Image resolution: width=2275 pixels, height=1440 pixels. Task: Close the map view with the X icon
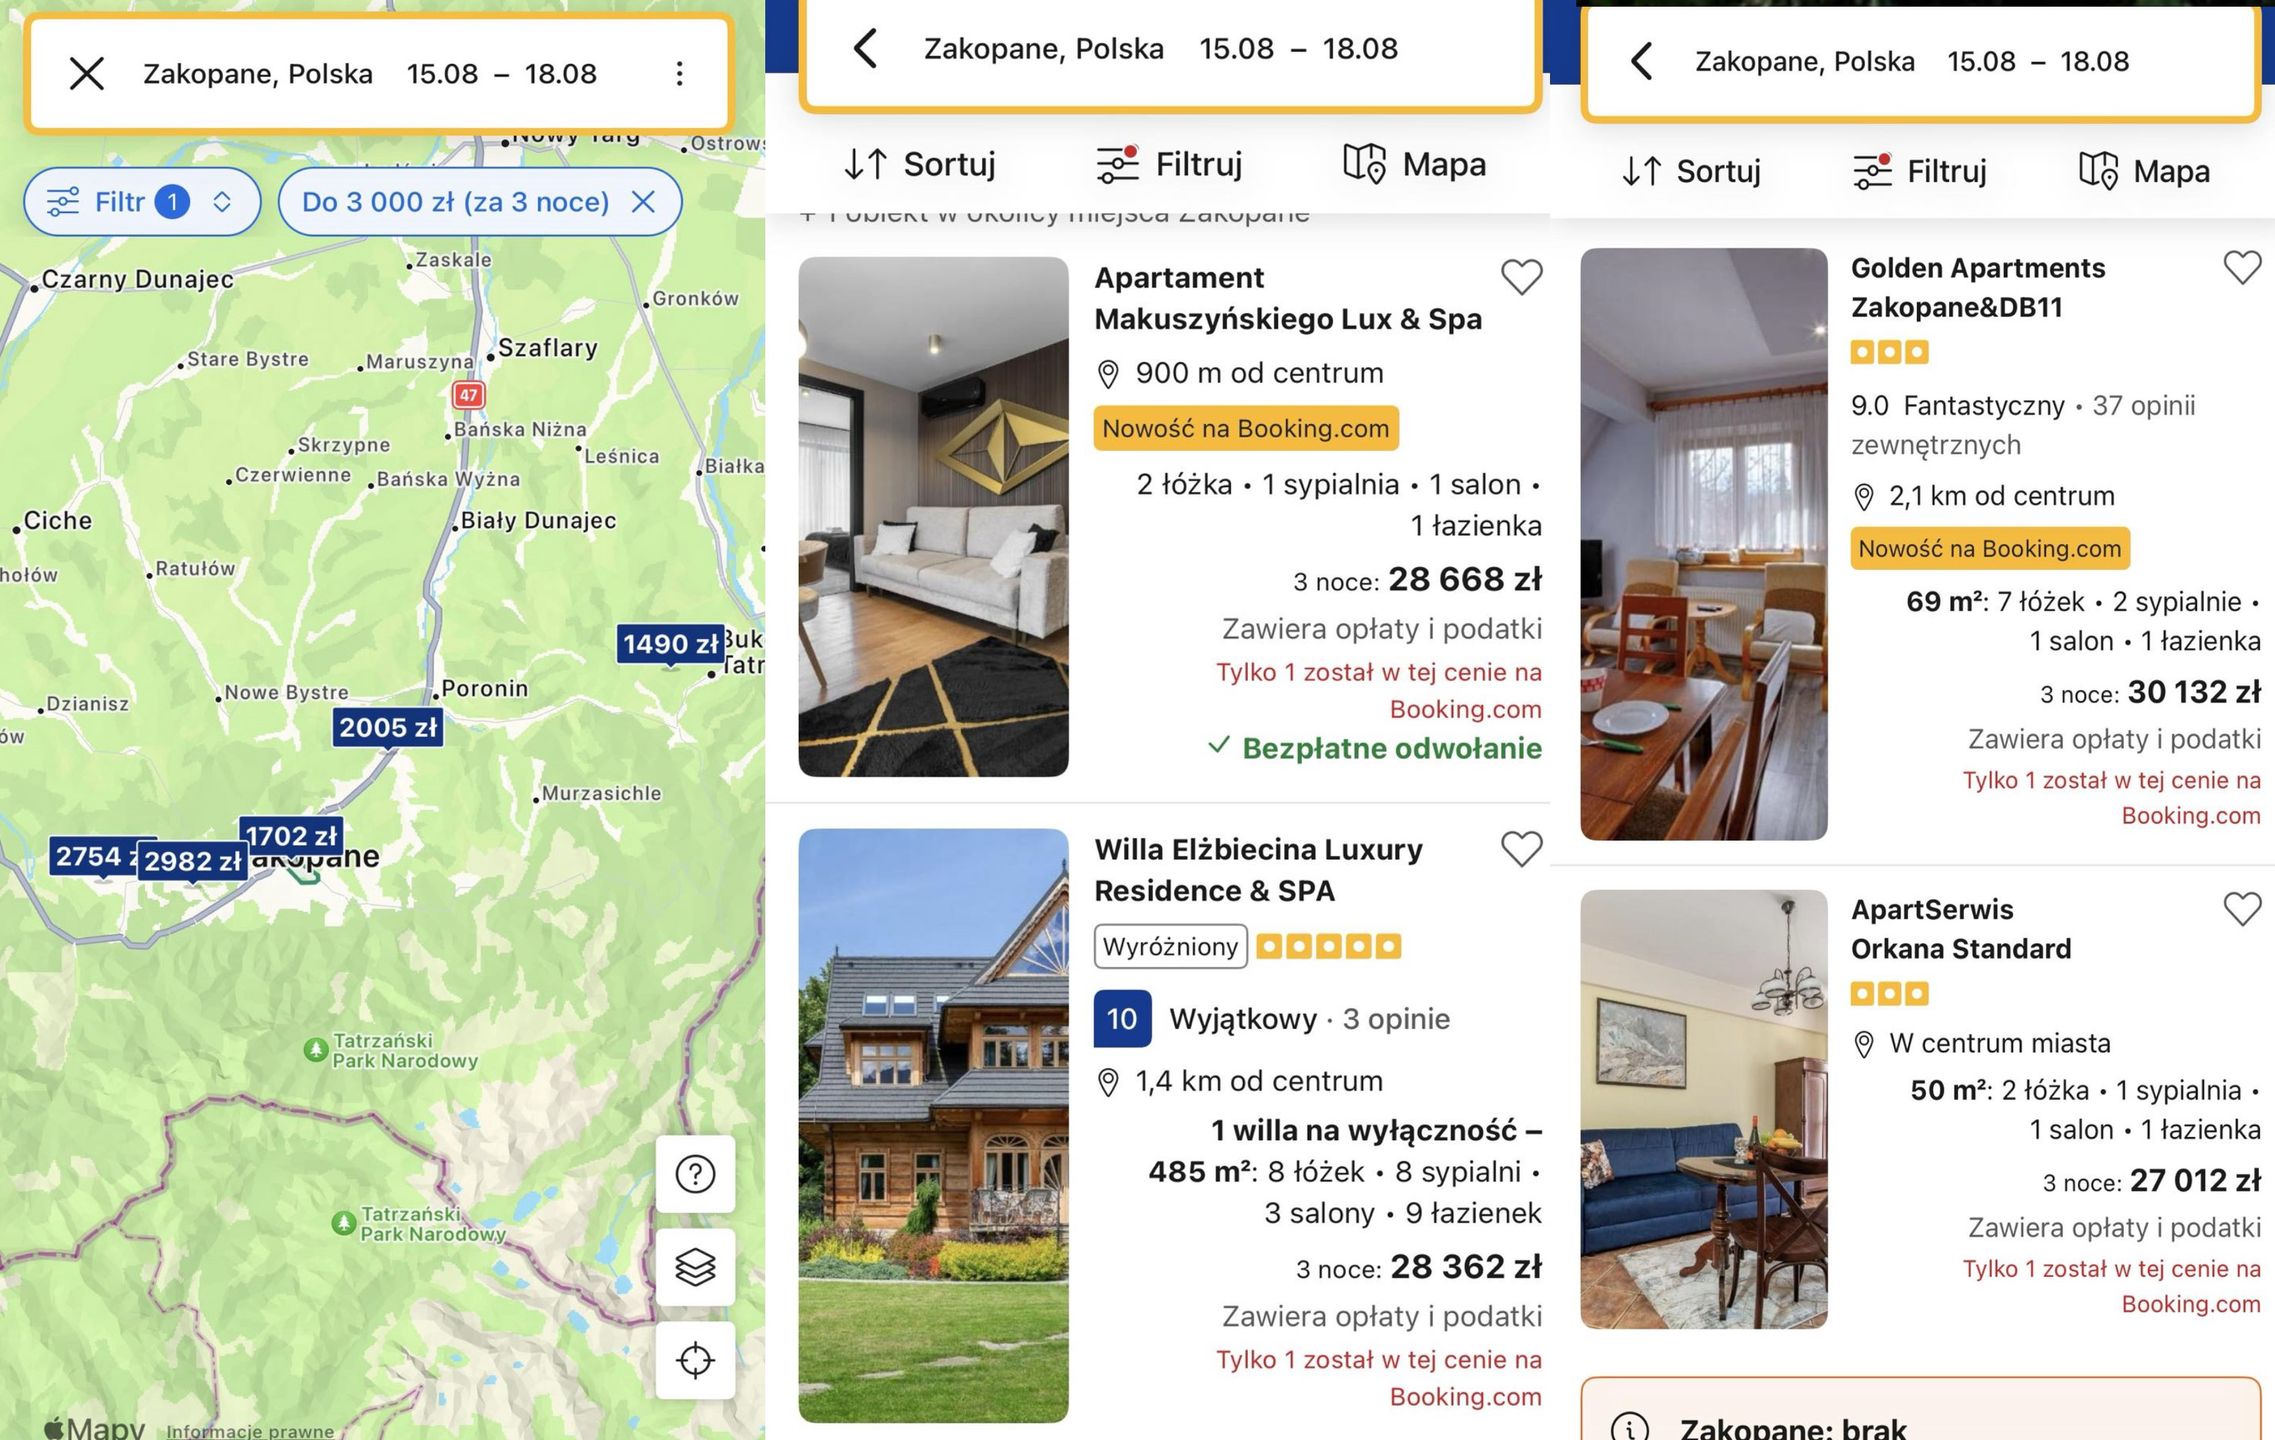[87, 73]
